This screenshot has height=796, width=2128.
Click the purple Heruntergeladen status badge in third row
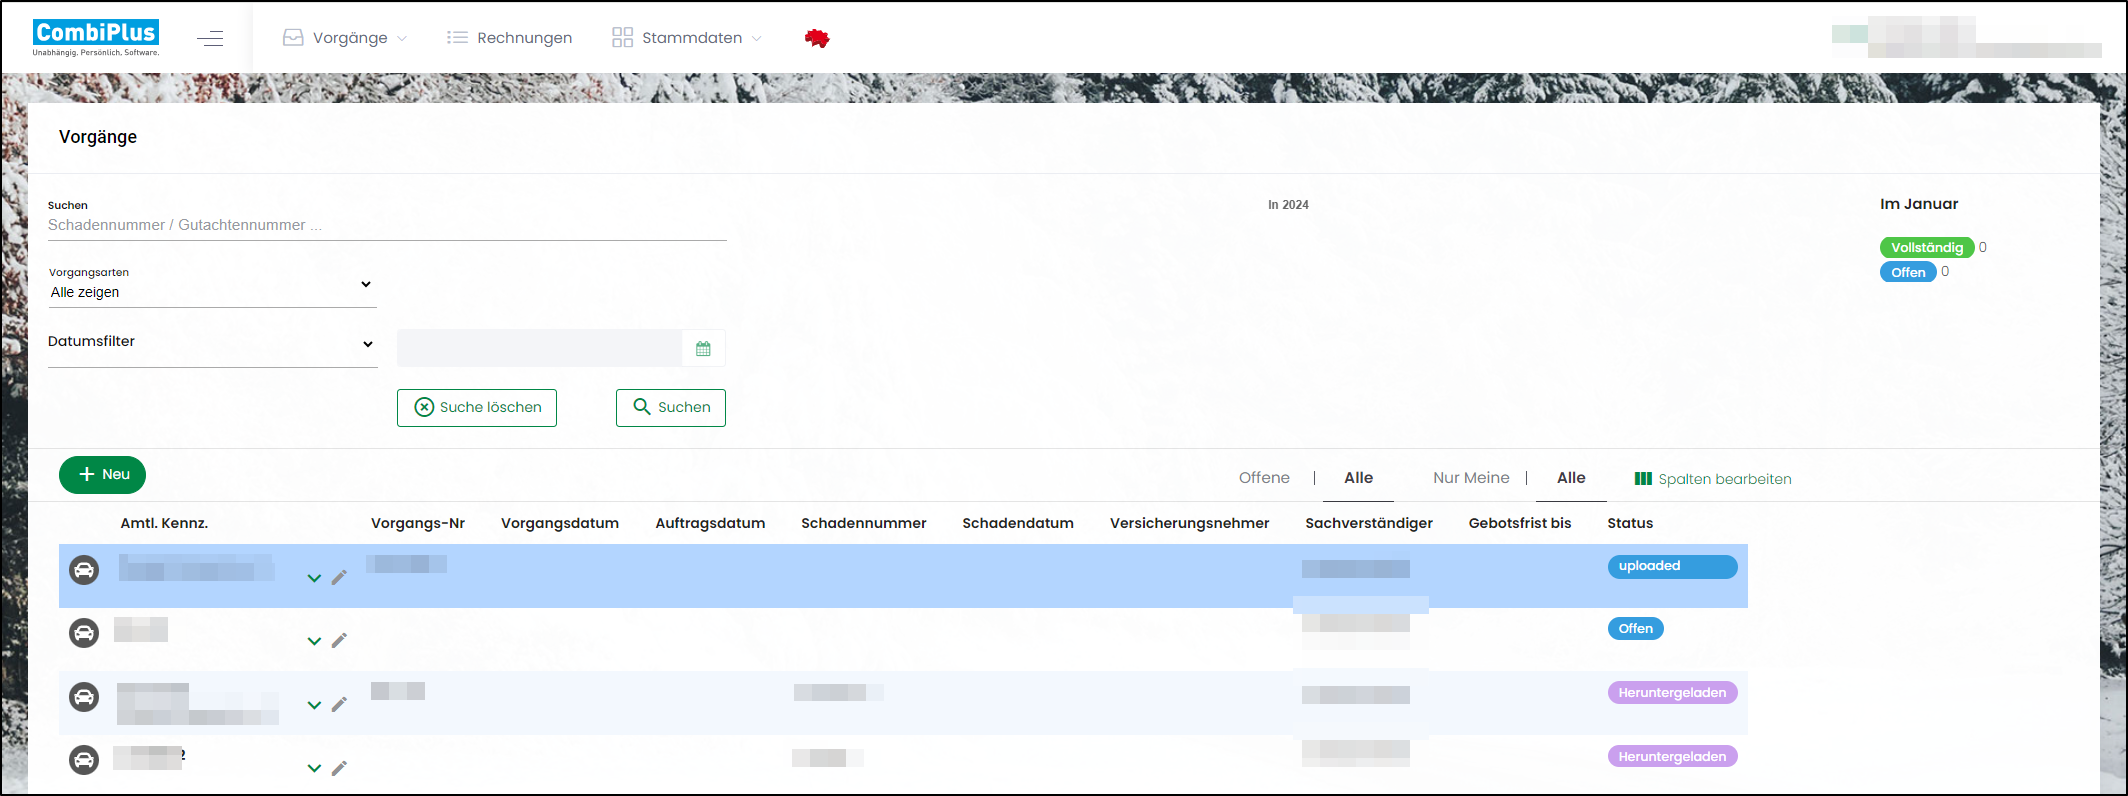(x=1672, y=693)
